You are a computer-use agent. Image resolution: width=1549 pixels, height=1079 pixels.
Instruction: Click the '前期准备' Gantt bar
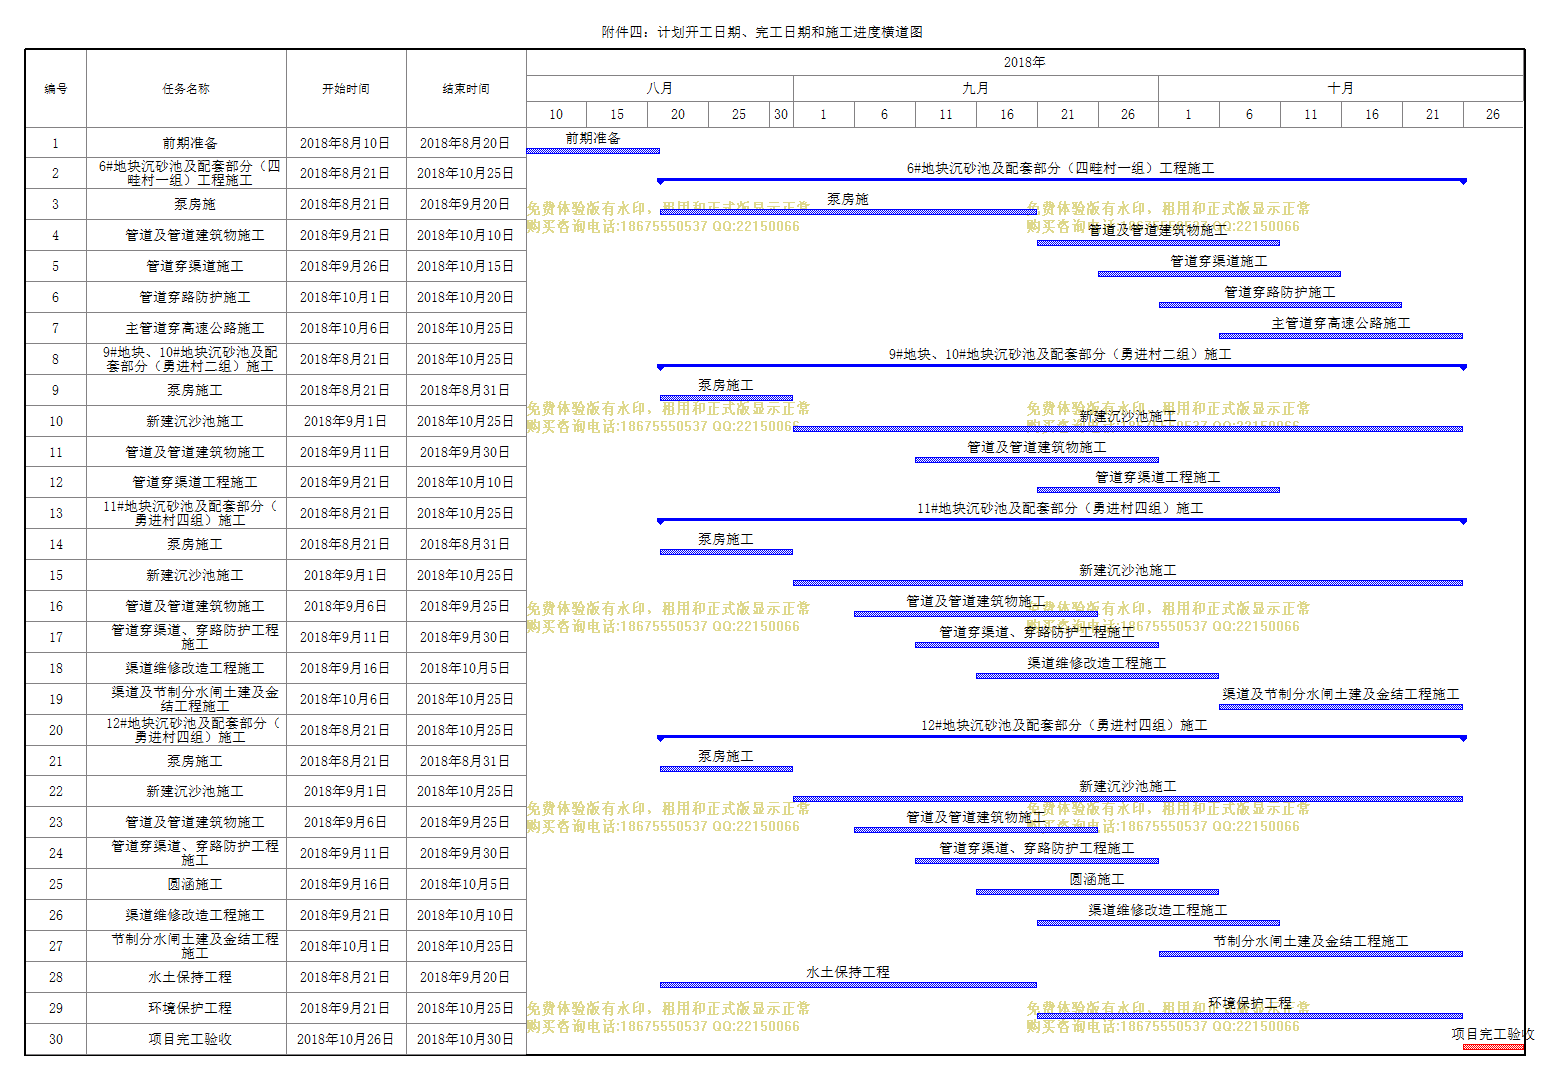[x=593, y=151]
